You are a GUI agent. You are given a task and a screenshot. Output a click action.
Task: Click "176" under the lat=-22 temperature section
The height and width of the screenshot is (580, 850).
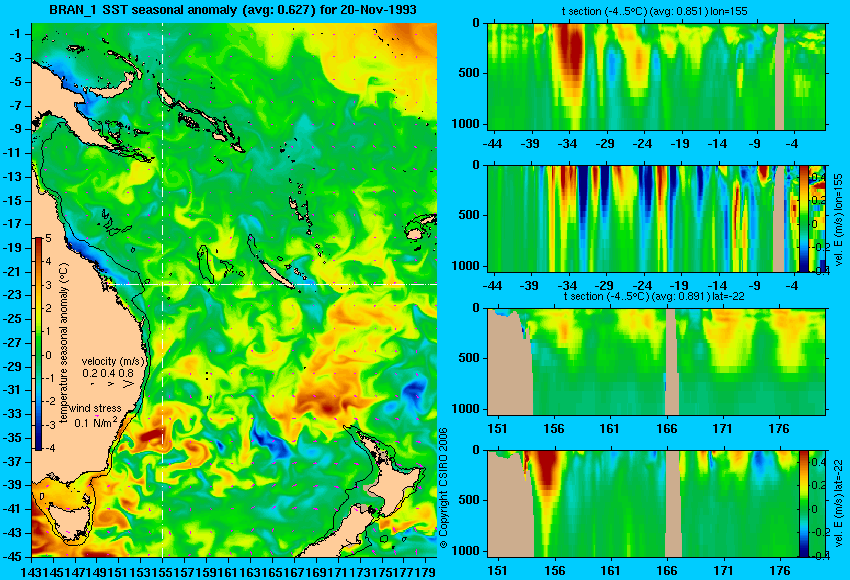(x=780, y=429)
